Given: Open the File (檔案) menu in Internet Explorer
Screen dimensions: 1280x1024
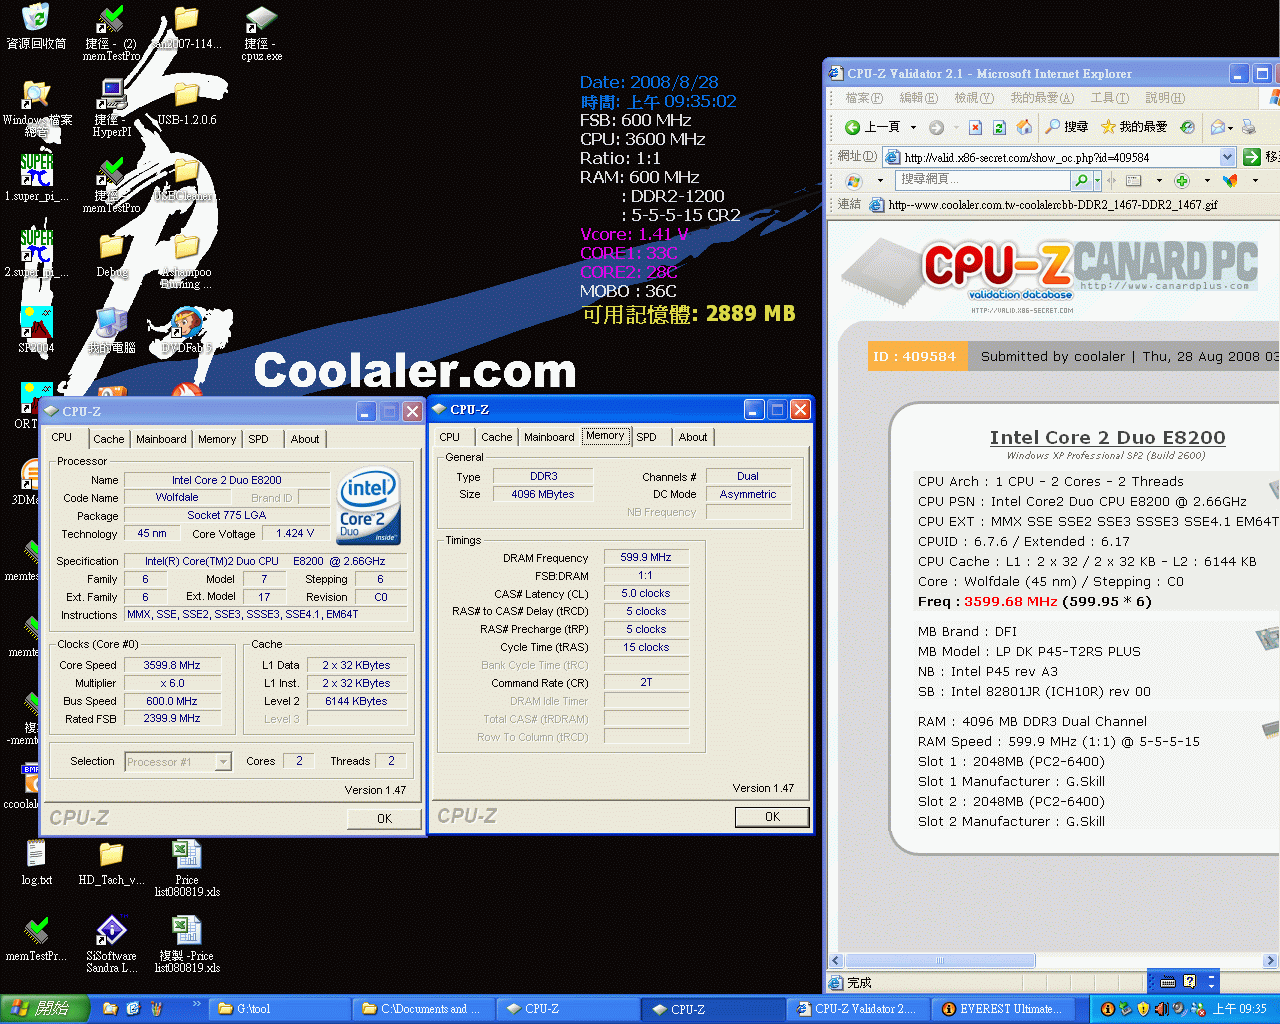Looking at the screenshot, I should [x=864, y=98].
